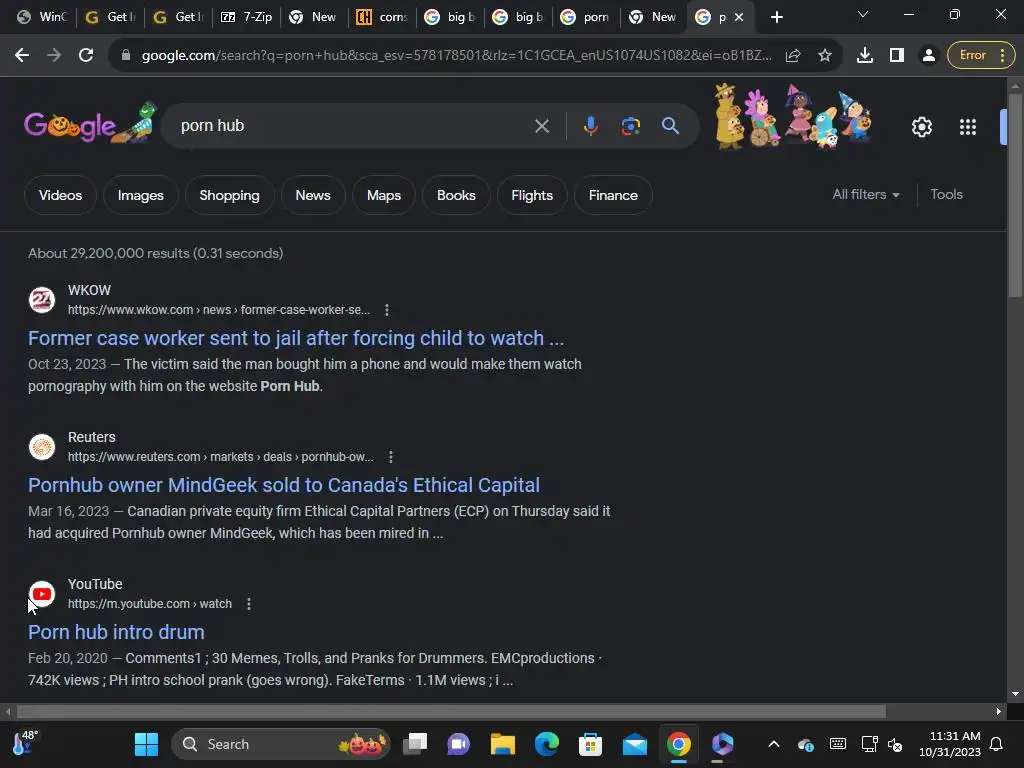Open the search Tools option
1024x768 pixels.
click(946, 195)
